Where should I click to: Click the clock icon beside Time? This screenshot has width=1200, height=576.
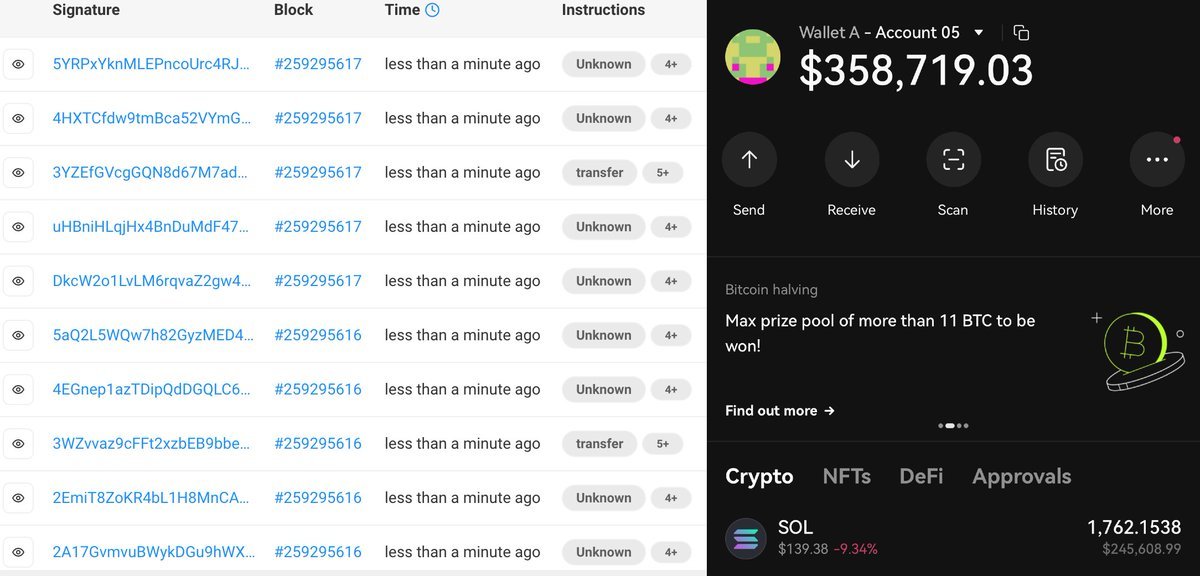pos(432,10)
